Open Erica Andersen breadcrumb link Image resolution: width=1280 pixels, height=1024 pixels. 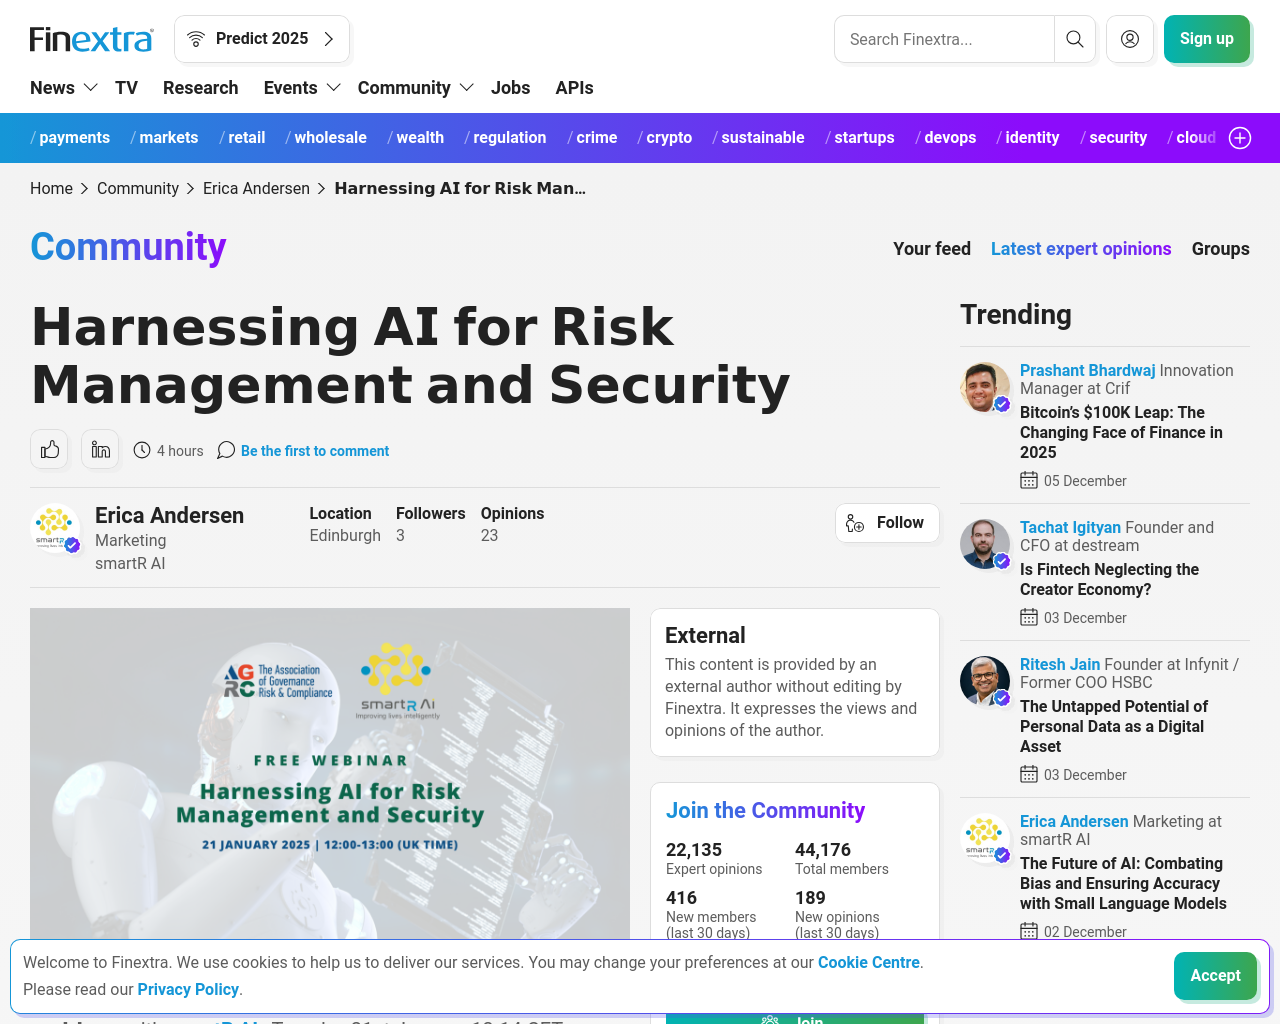256,188
